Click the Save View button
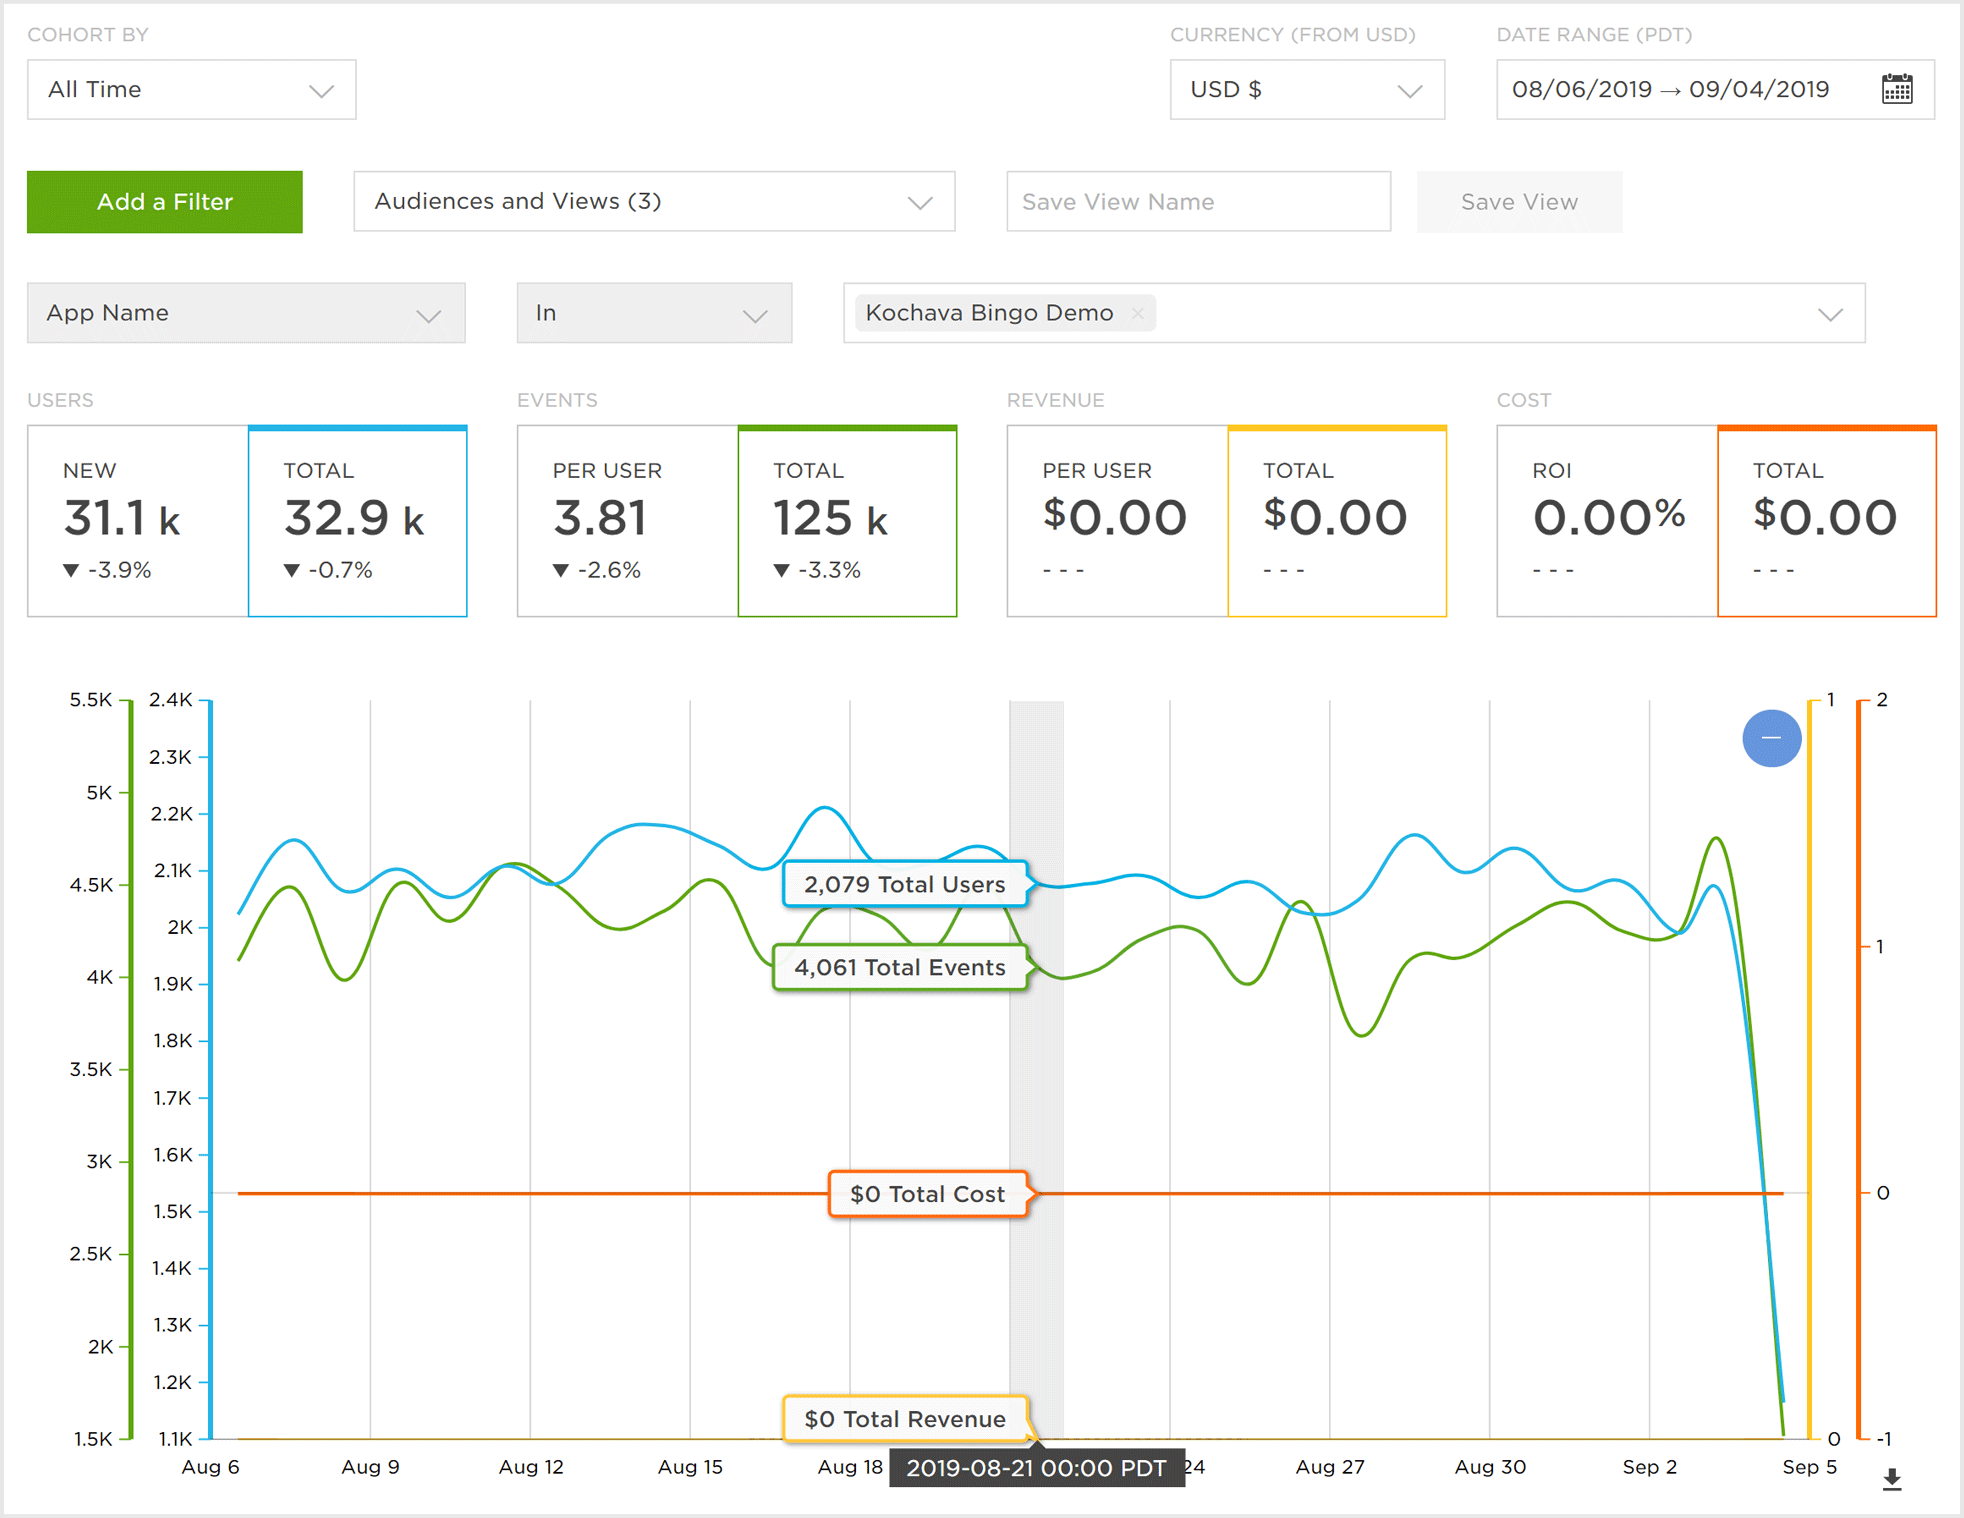 1518,202
